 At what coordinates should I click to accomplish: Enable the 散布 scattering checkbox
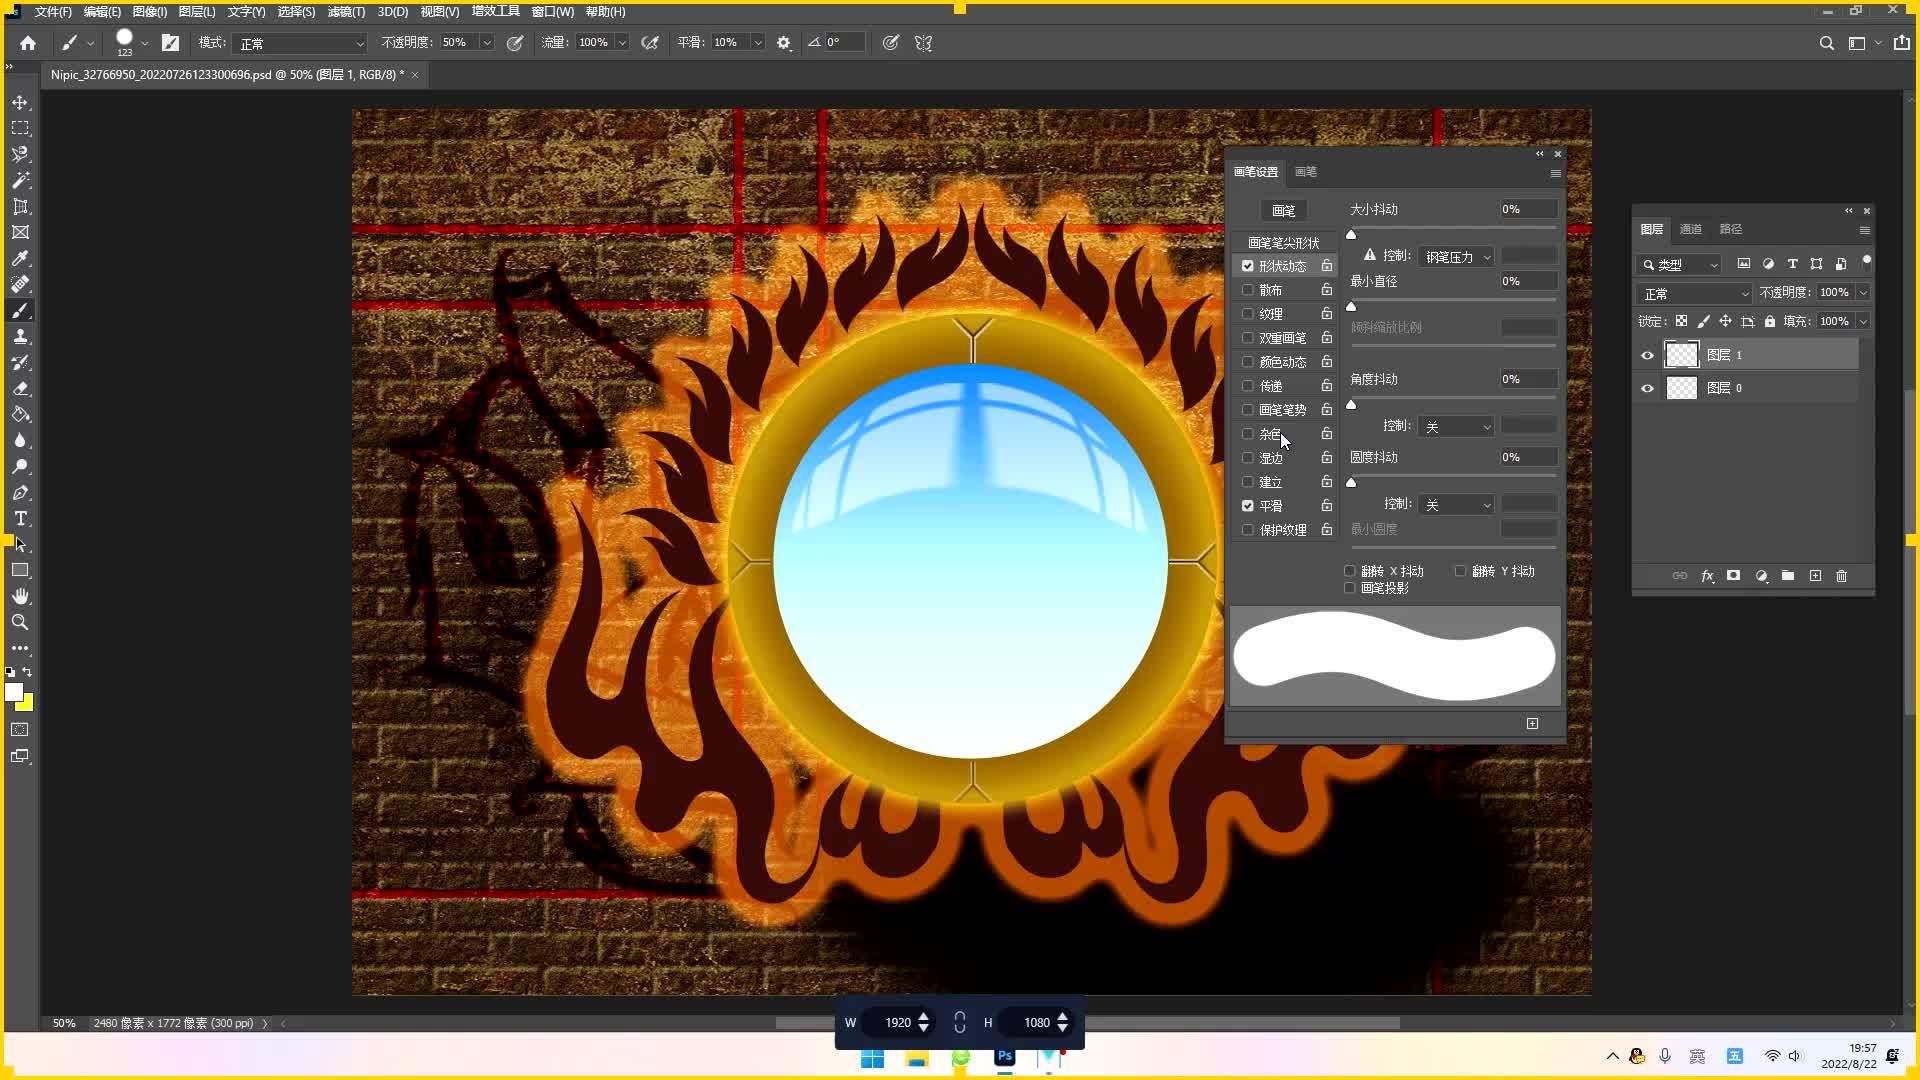tap(1247, 290)
